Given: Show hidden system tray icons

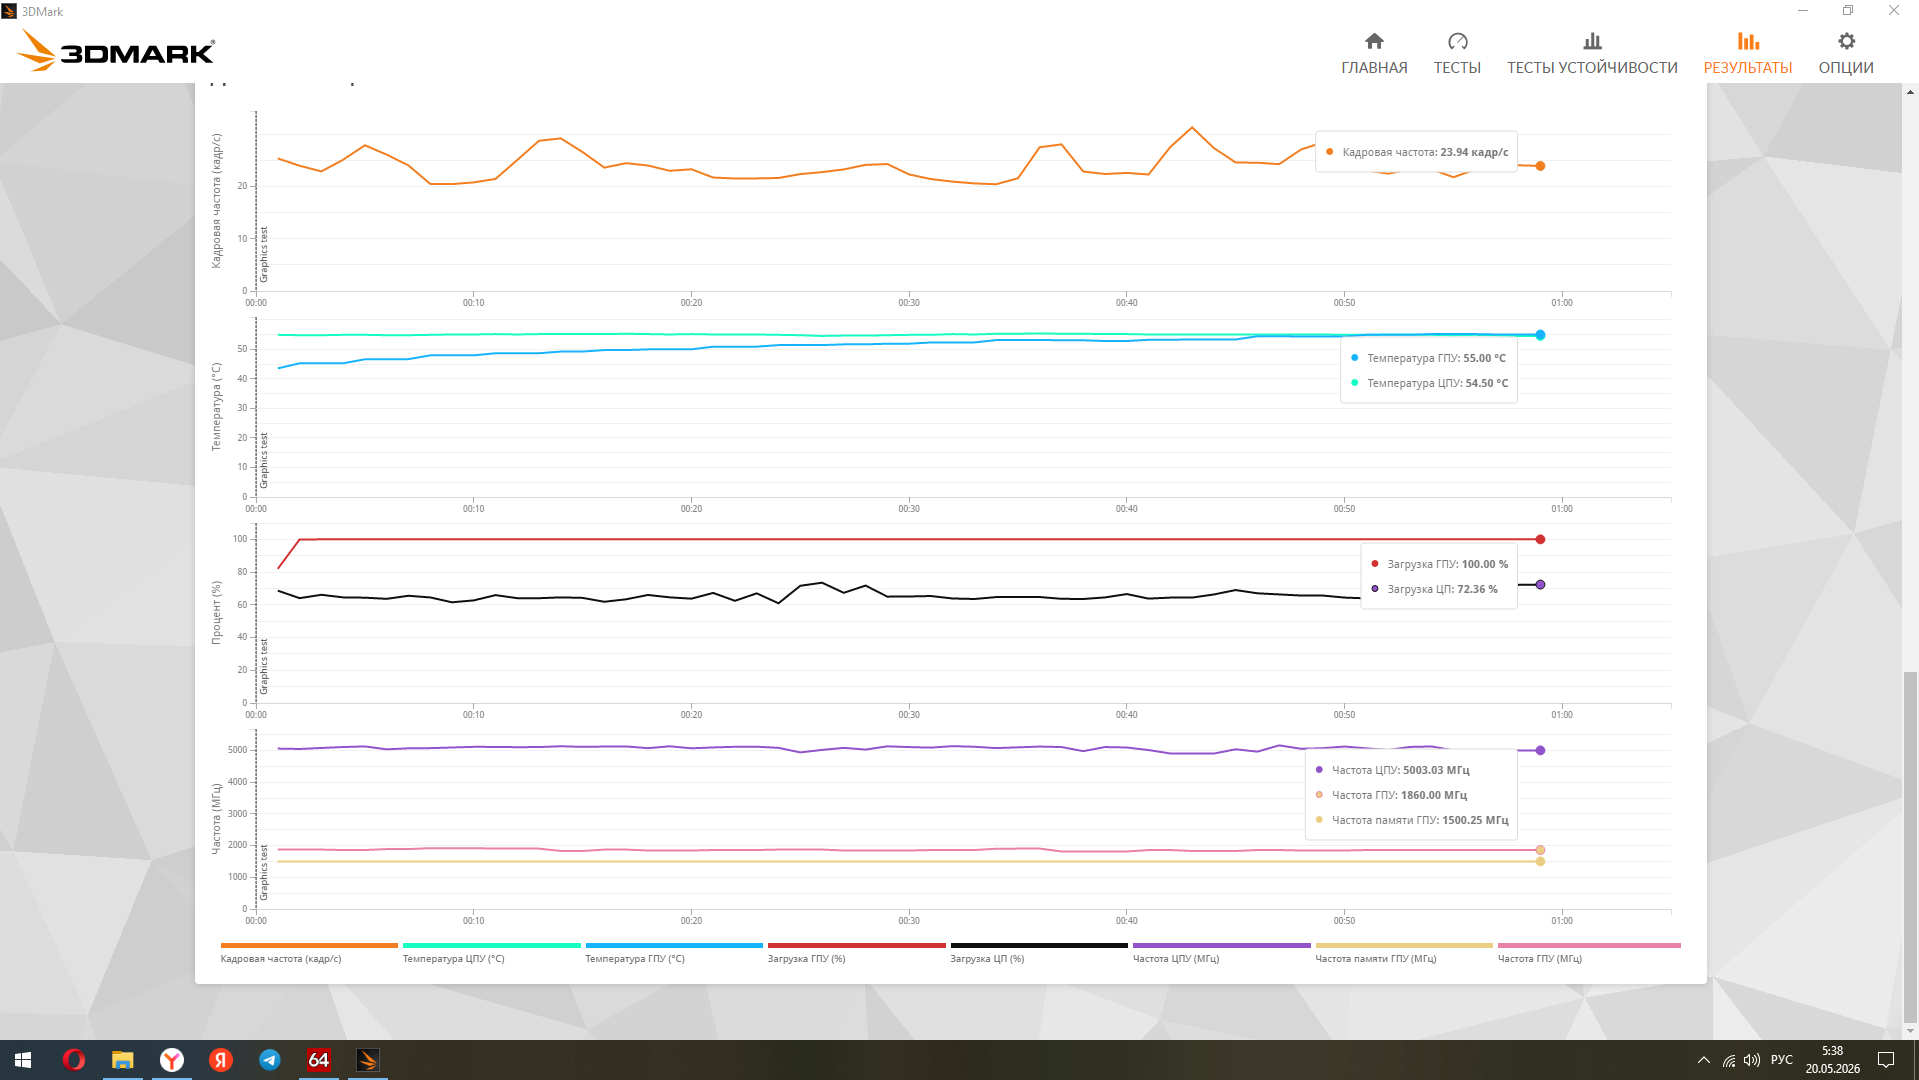Looking at the screenshot, I should [1703, 1060].
